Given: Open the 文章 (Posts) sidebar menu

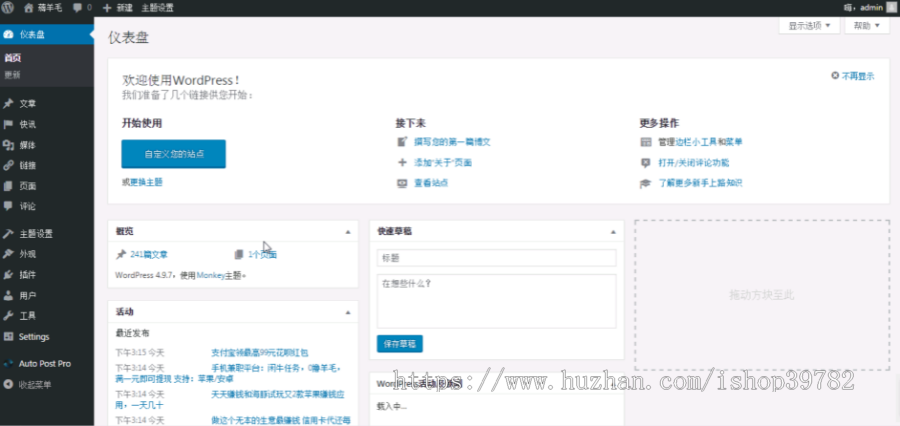Looking at the screenshot, I should coord(27,103).
